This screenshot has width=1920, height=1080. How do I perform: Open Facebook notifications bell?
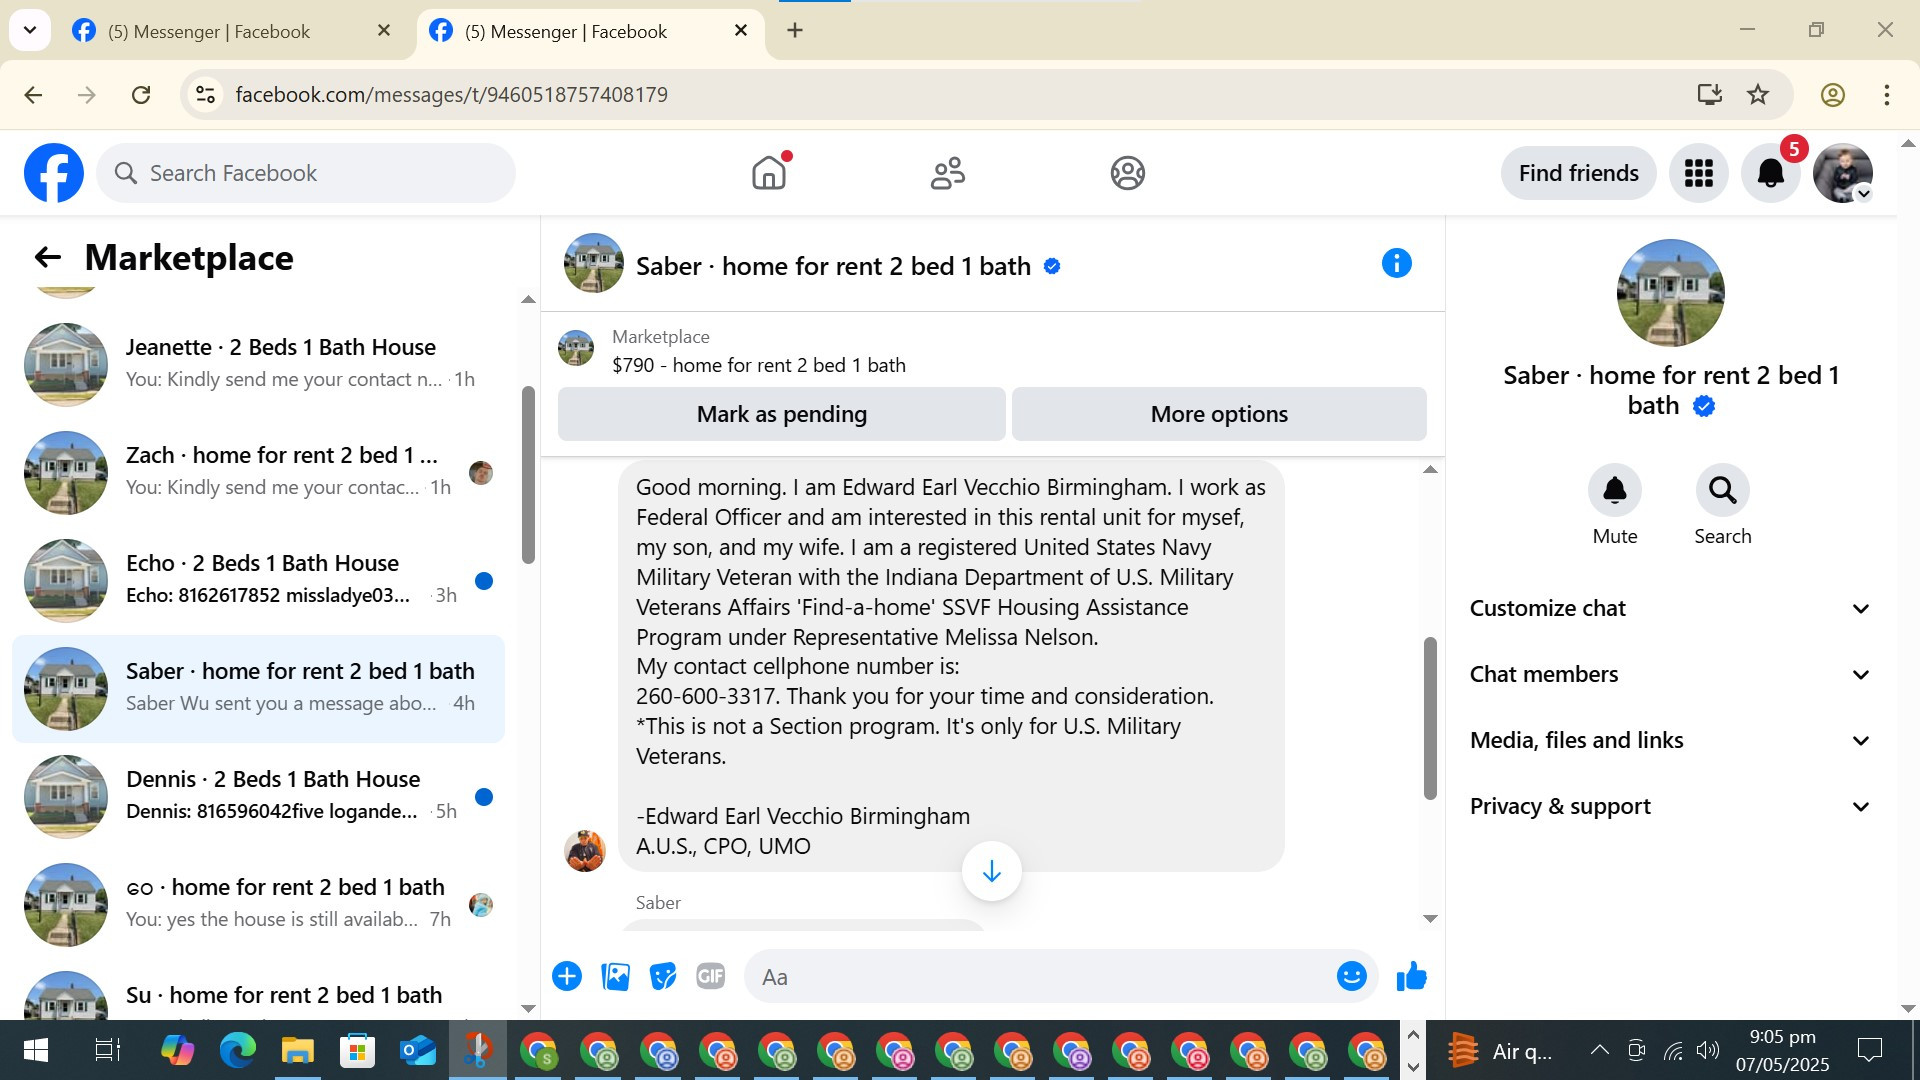[x=1770, y=173]
